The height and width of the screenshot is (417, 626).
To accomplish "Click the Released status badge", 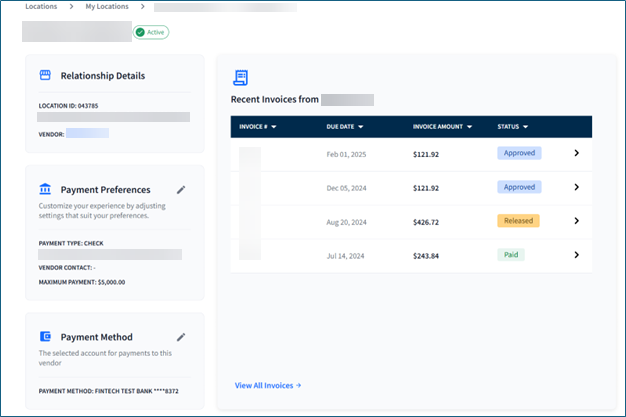I will 518,221.
